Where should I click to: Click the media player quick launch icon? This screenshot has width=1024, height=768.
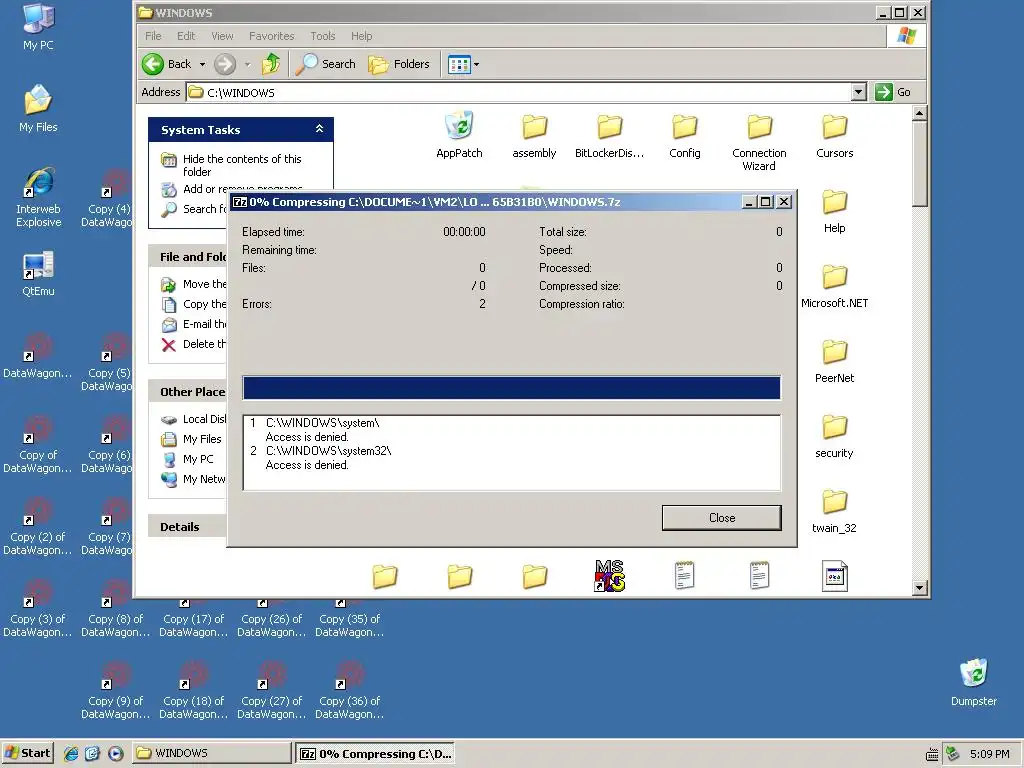pyautogui.click(x=116, y=754)
